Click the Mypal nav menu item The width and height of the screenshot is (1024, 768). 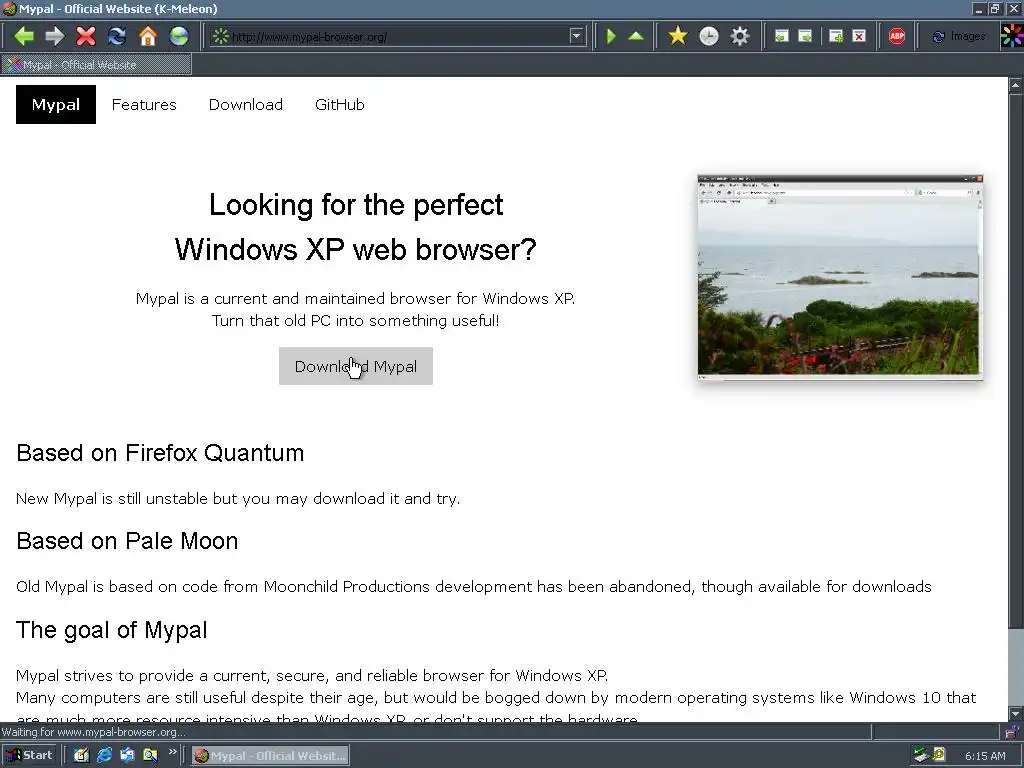click(x=56, y=104)
